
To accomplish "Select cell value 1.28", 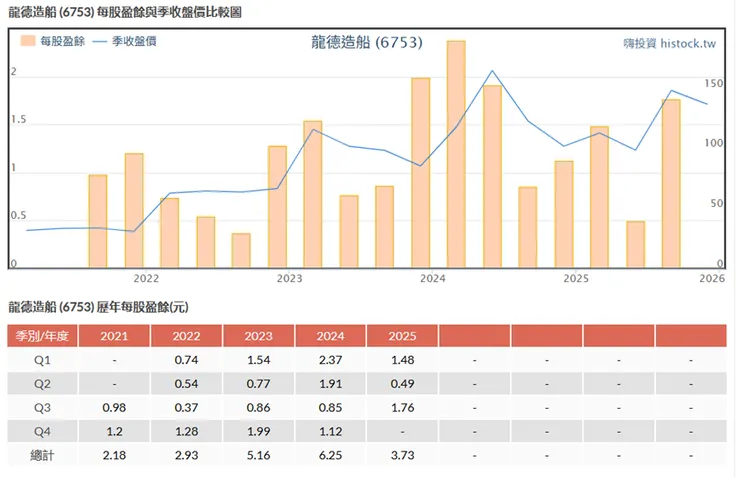I will coord(186,431).
